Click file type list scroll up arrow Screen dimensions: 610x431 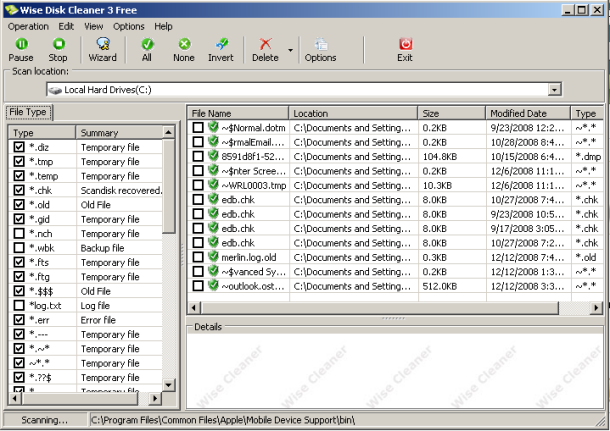pos(168,133)
